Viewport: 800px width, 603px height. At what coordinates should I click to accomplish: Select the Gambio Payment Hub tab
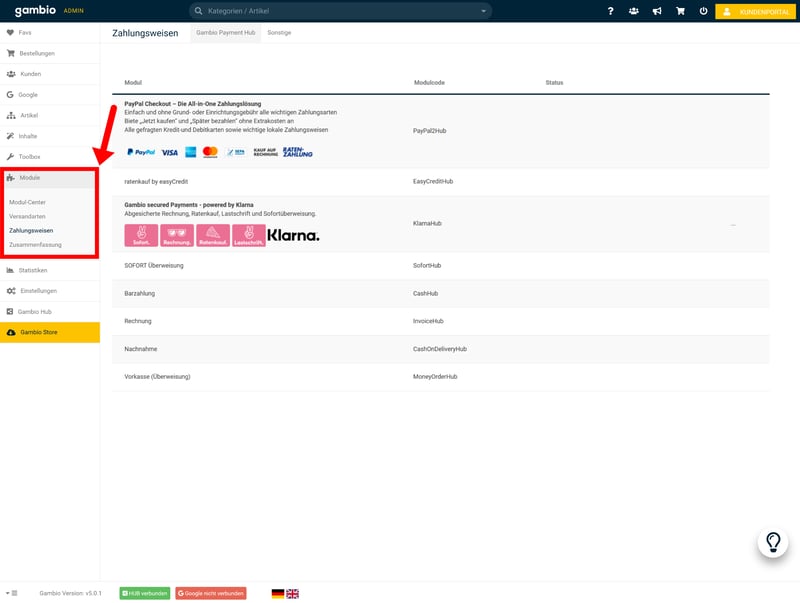(x=225, y=33)
